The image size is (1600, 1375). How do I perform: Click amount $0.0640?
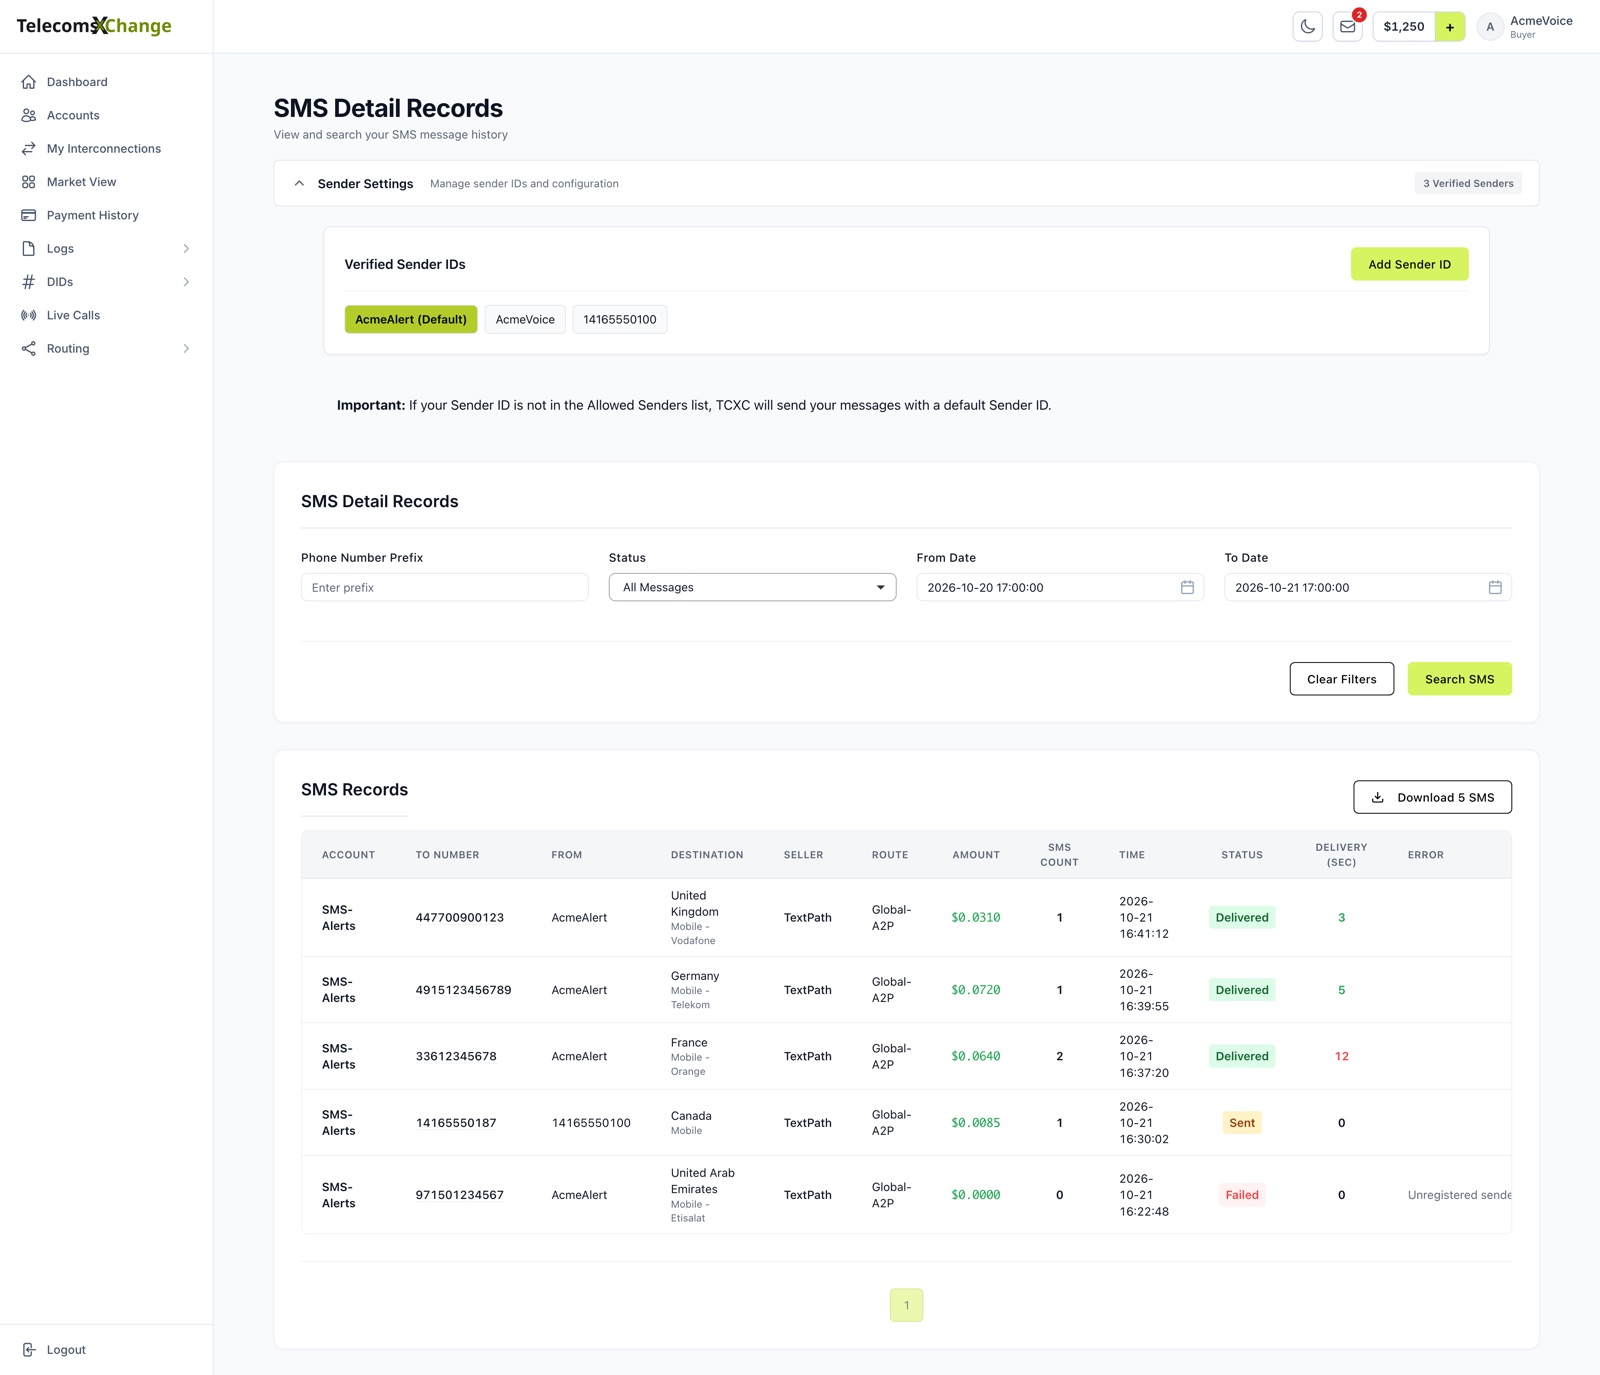976,1056
